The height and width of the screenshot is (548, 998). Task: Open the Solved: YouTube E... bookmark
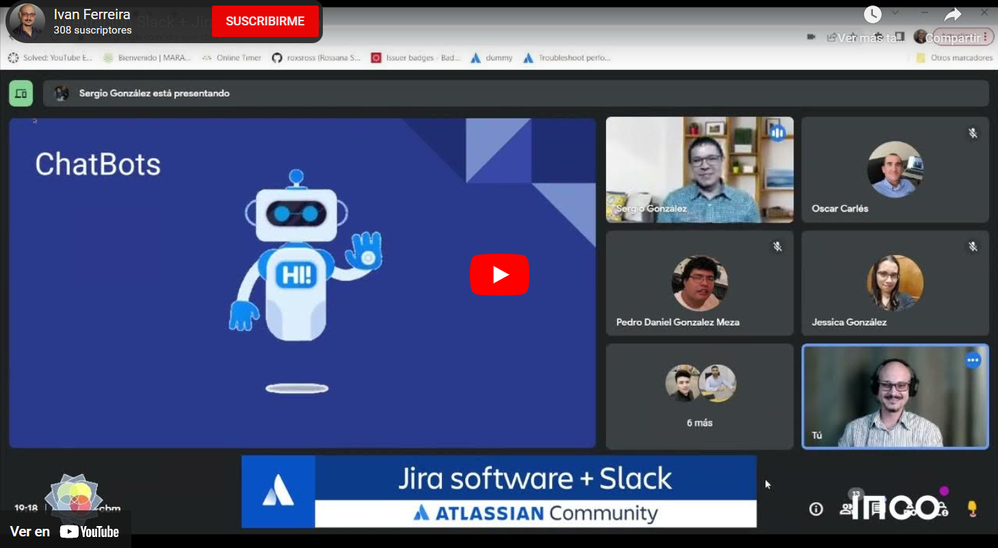pos(50,58)
